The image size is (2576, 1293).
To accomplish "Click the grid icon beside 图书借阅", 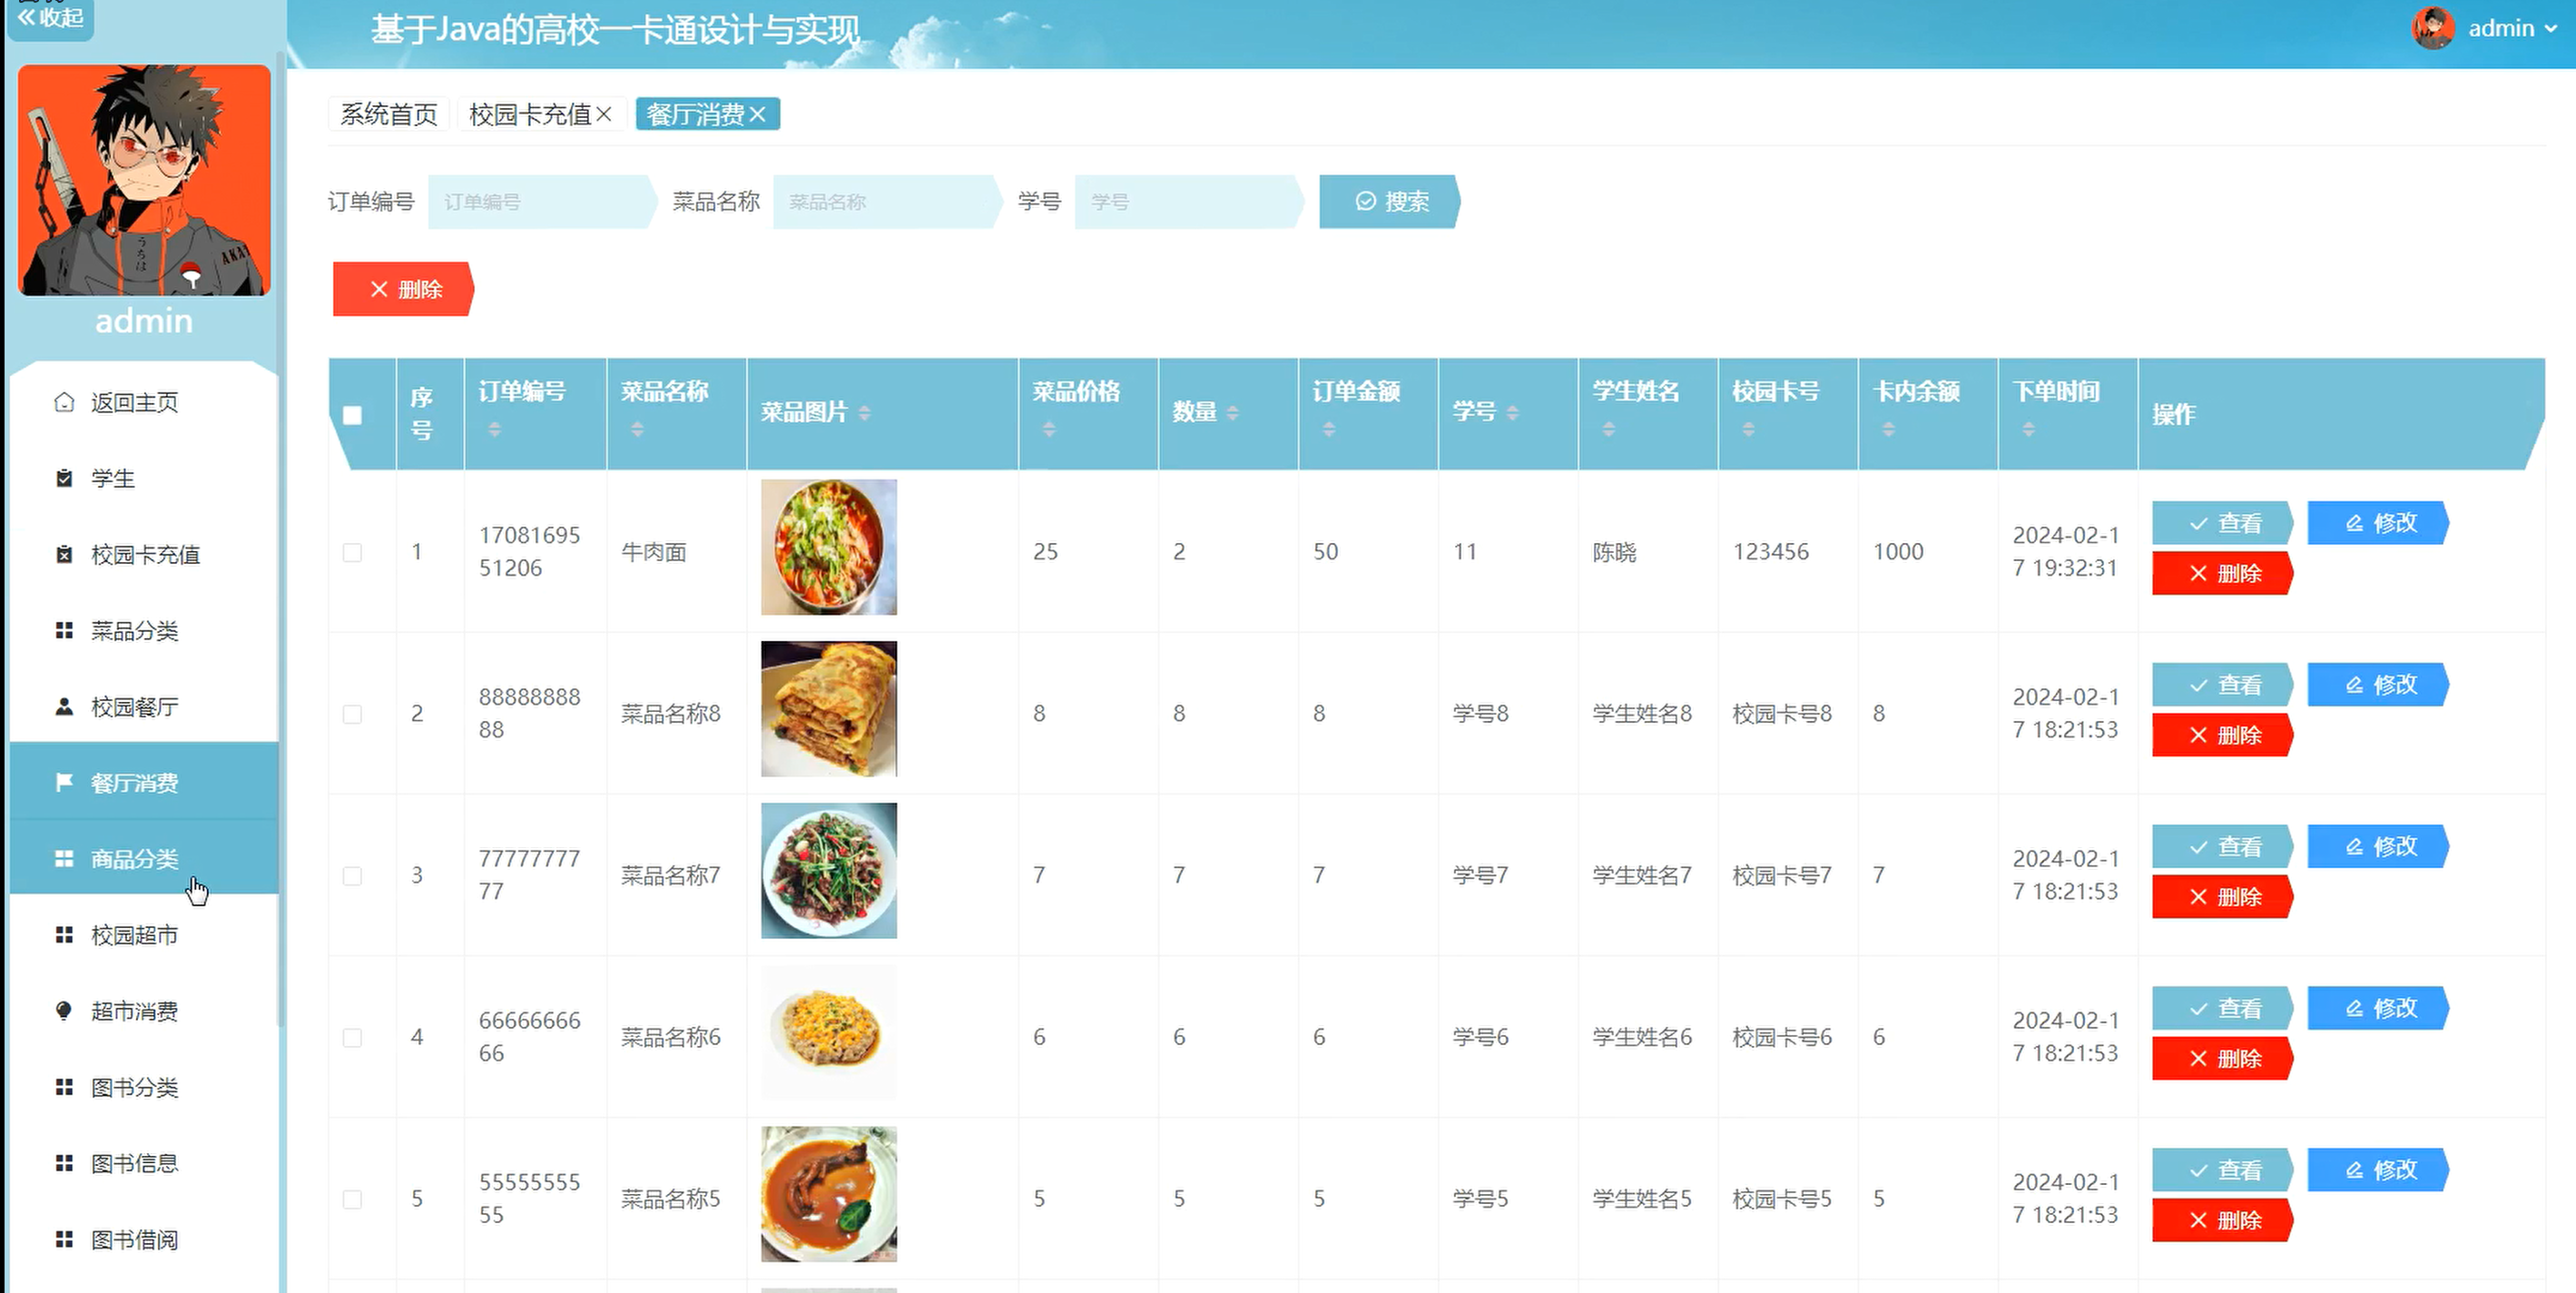I will coord(64,1239).
